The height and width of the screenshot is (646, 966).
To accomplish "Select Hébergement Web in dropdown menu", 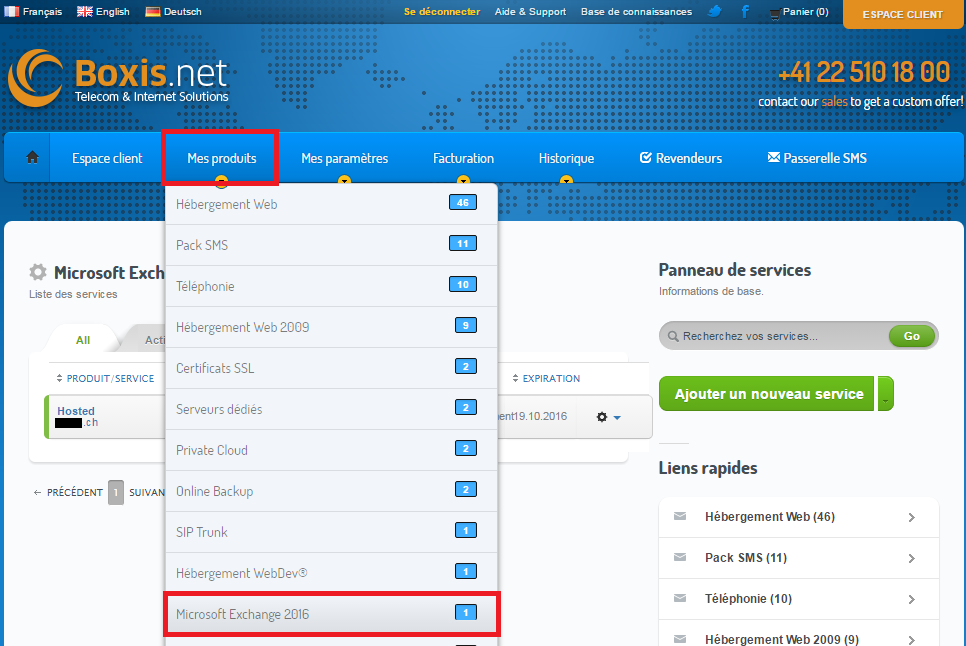I will (331, 204).
